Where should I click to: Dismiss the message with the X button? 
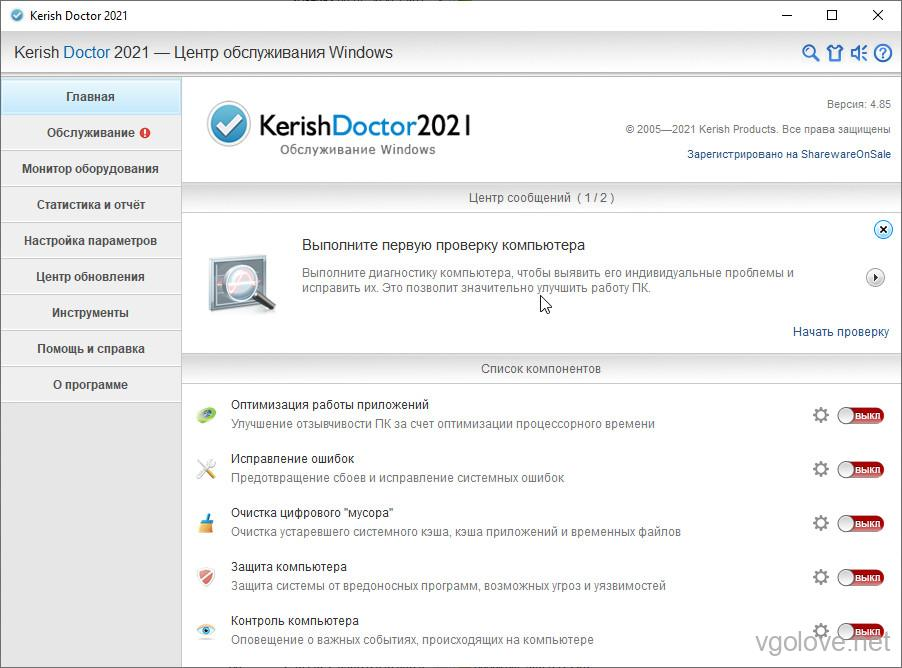883,230
